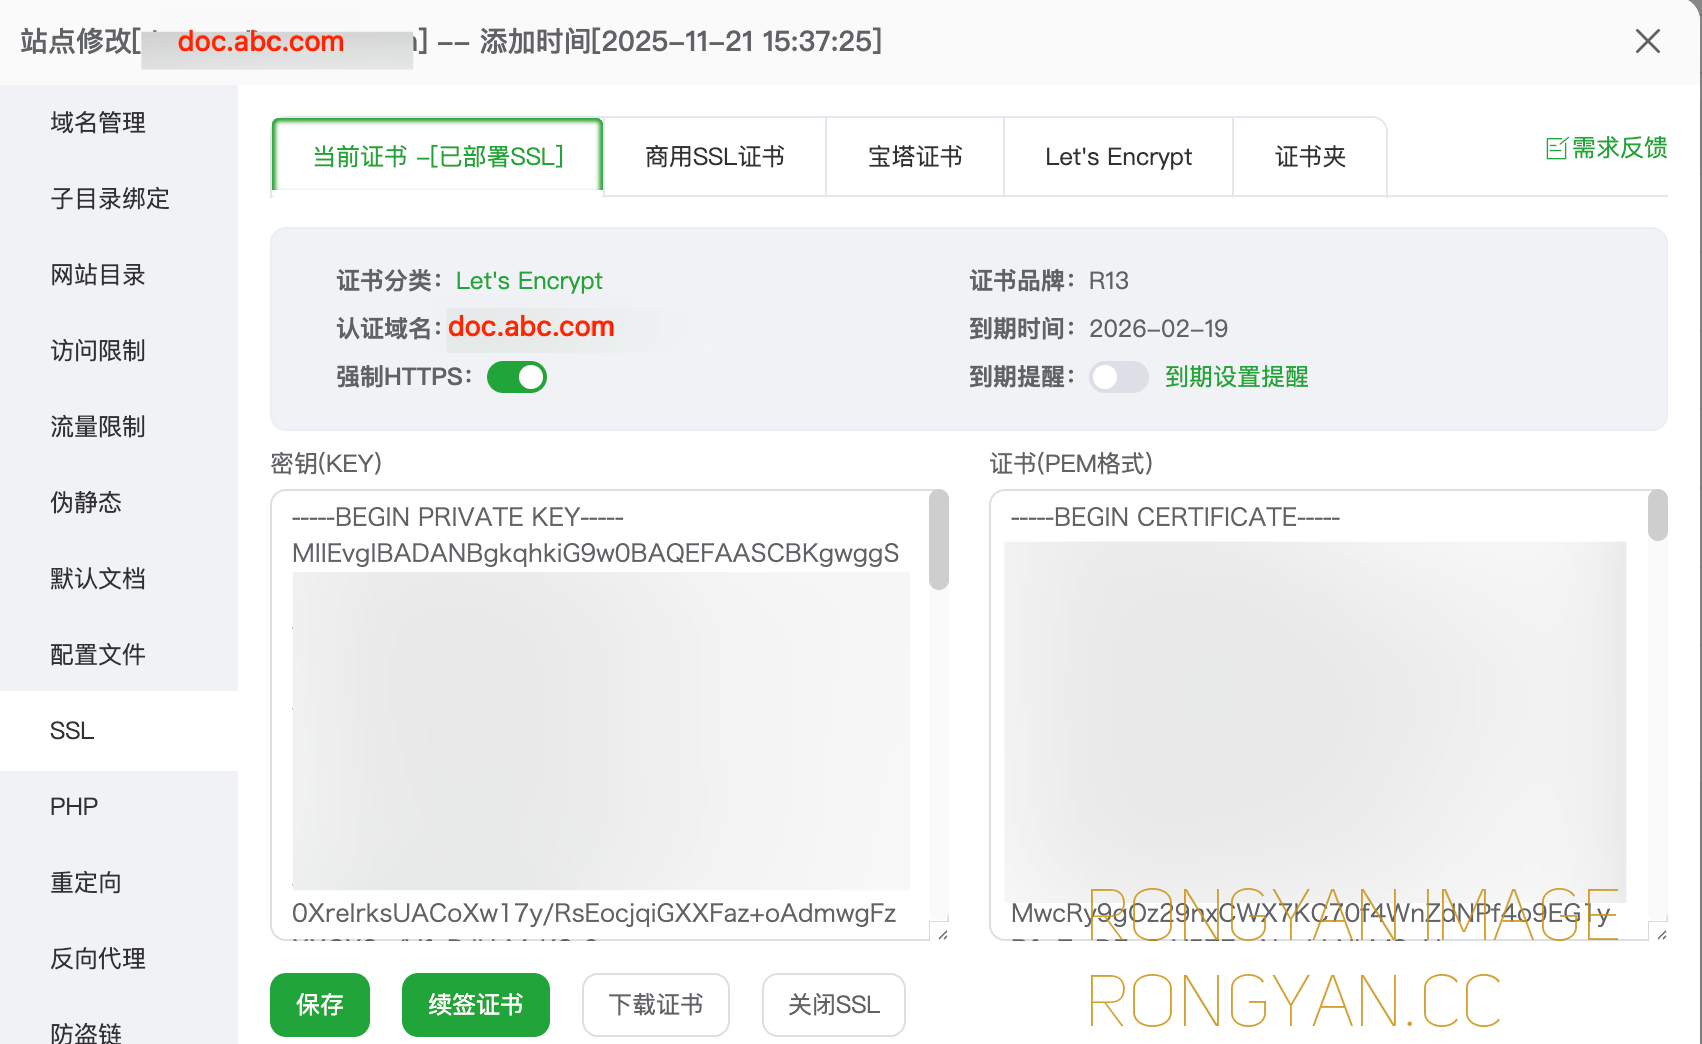The width and height of the screenshot is (1702, 1044).
Task: Click the 下载证书 download button
Action: tap(656, 1004)
